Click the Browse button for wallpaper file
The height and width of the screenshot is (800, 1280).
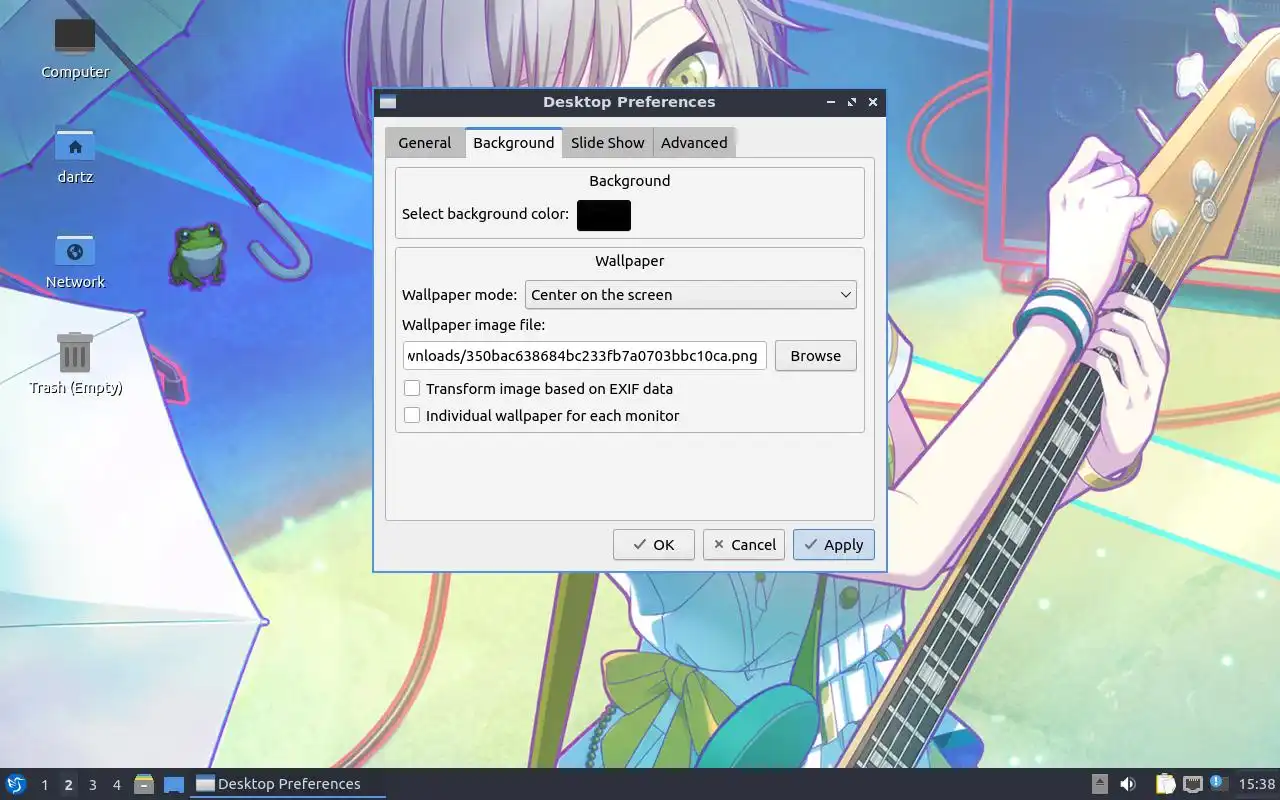816,356
